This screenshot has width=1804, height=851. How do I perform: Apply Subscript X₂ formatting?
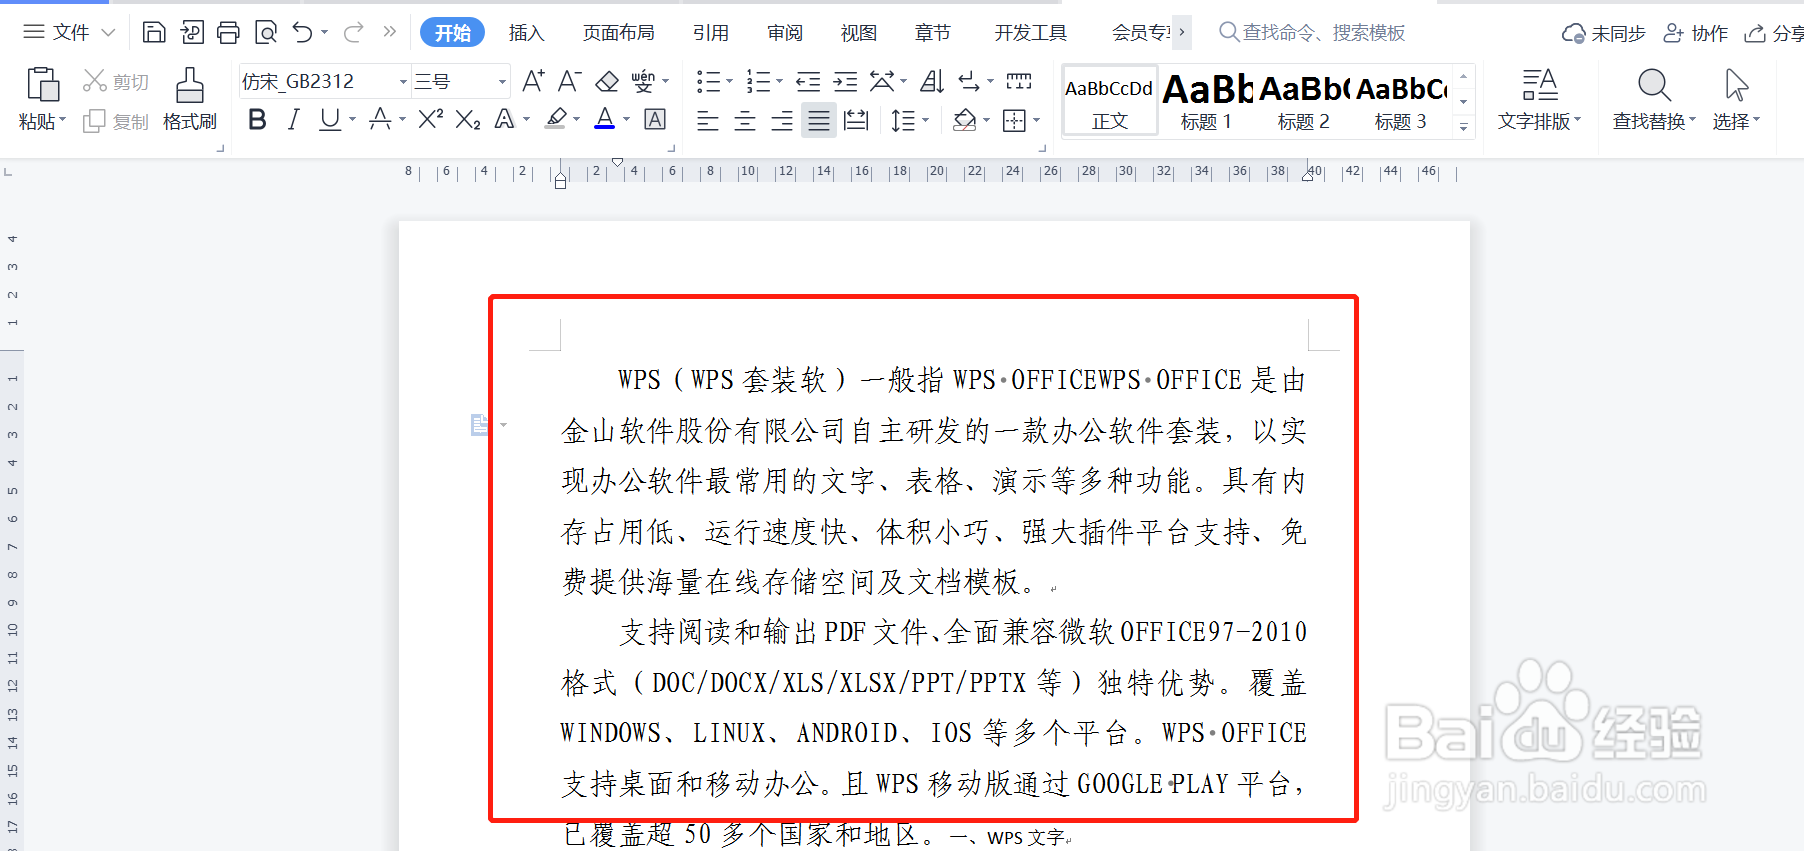click(x=467, y=120)
